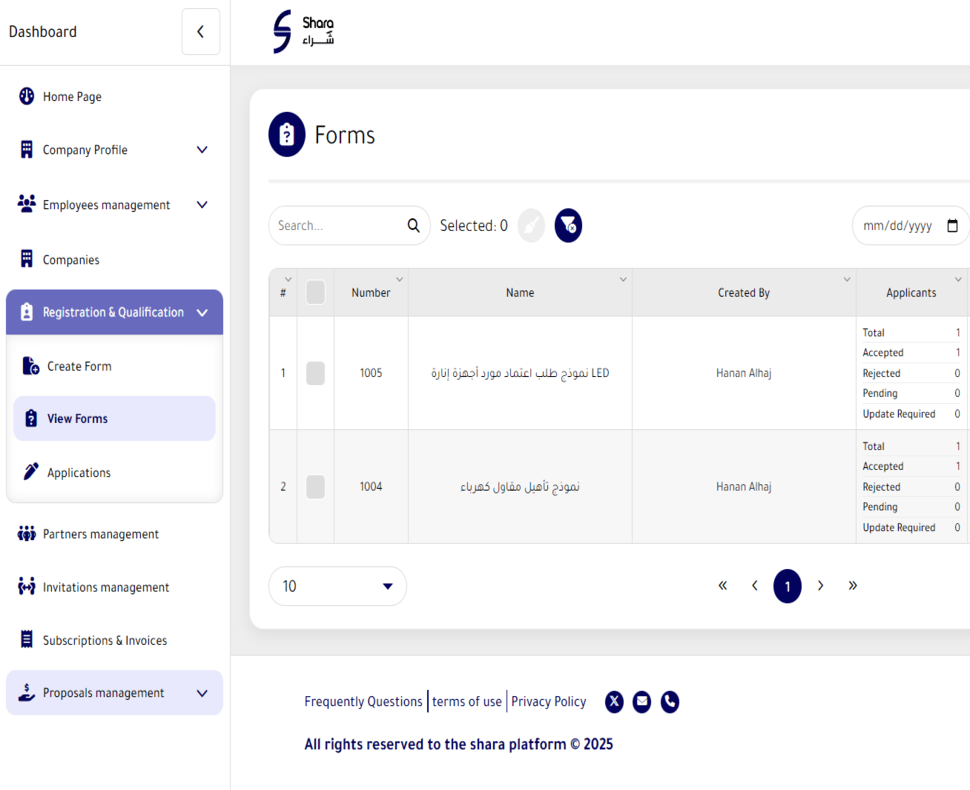Click the Subscriptions & Invoices receipt icon

click(x=27, y=639)
